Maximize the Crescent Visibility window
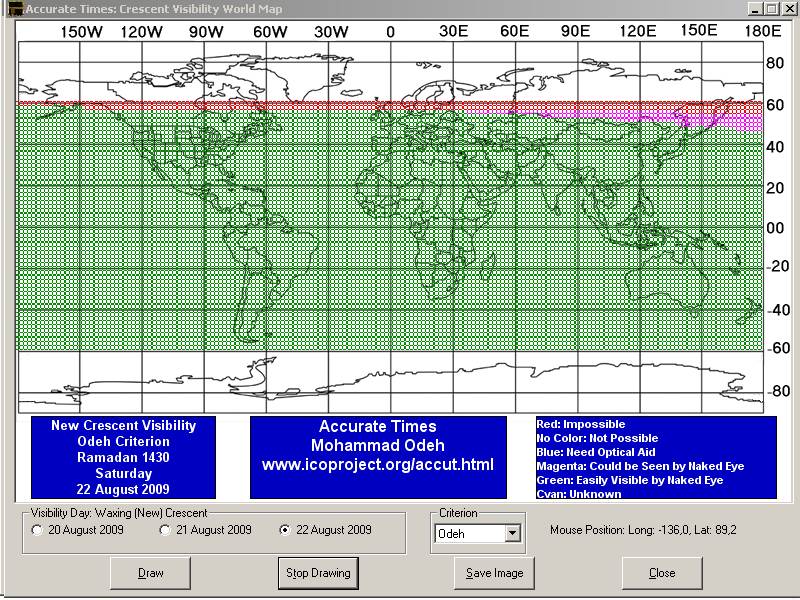 click(771, 9)
